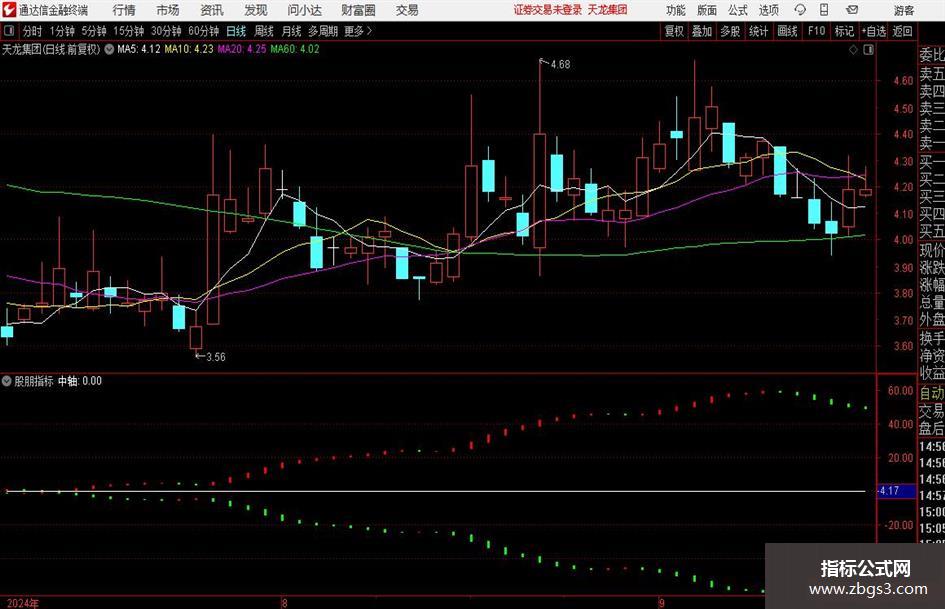
Task: Click the blue 4.17 price tag
Action: pyautogui.click(x=896, y=491)
